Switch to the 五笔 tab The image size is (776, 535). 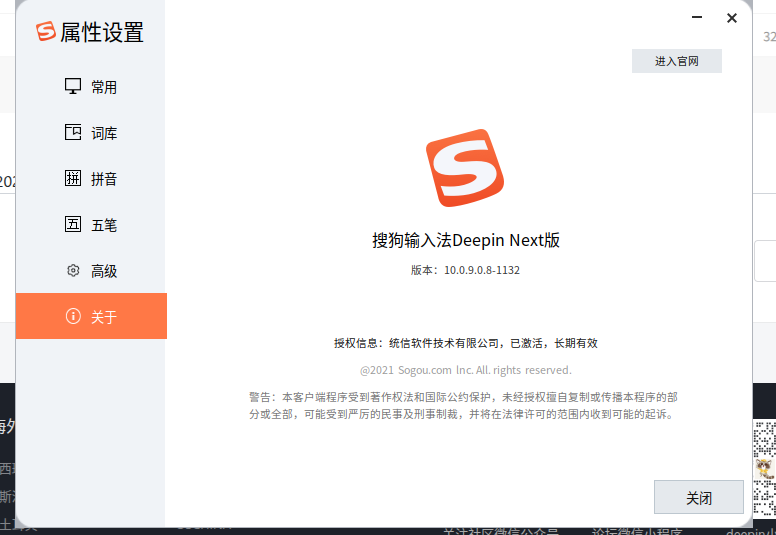click(91, 225)
